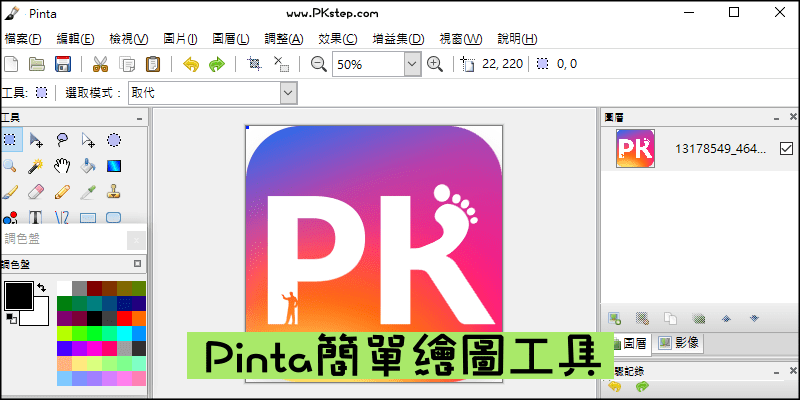800x400 pixels.
Task: Choose the Paintbrush tool
Action: (x=10, y=192)
